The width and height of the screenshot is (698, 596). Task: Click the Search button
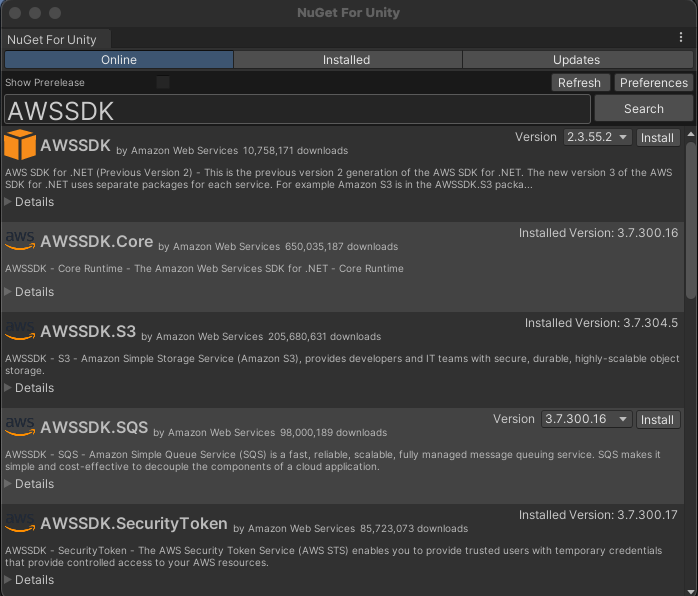[x=643, y=109]
